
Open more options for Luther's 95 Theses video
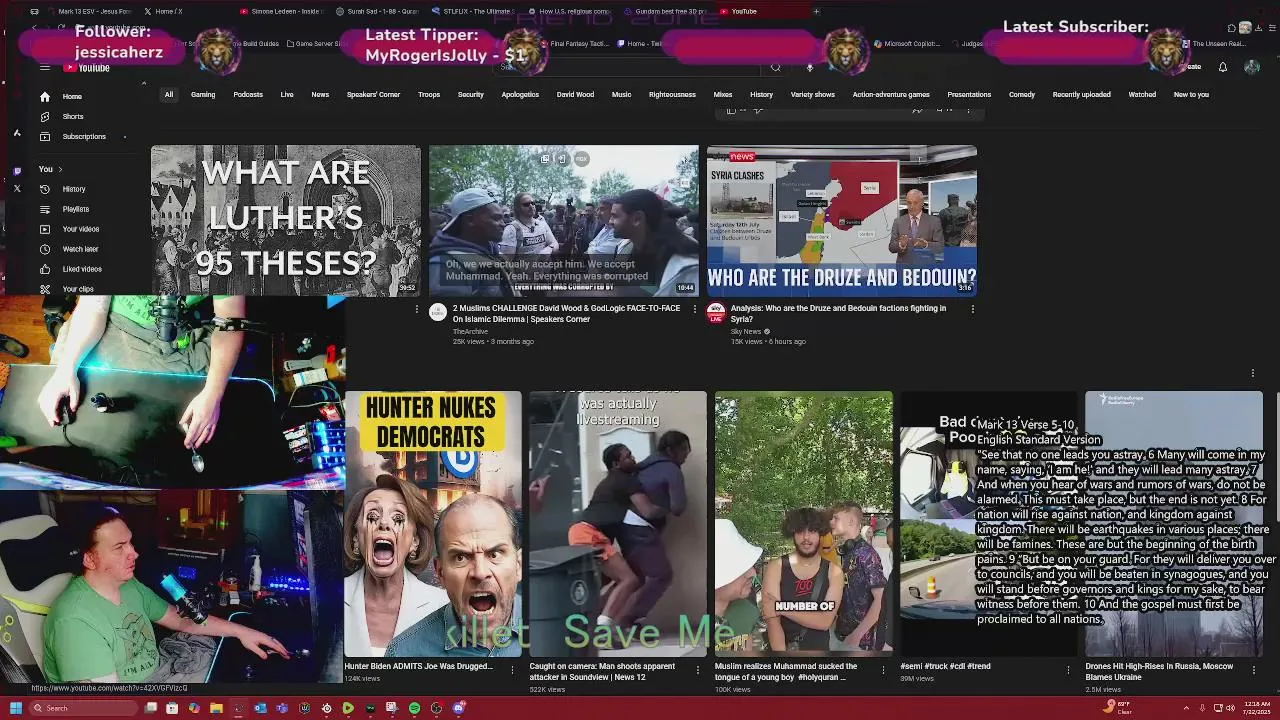tap(417, 309)
